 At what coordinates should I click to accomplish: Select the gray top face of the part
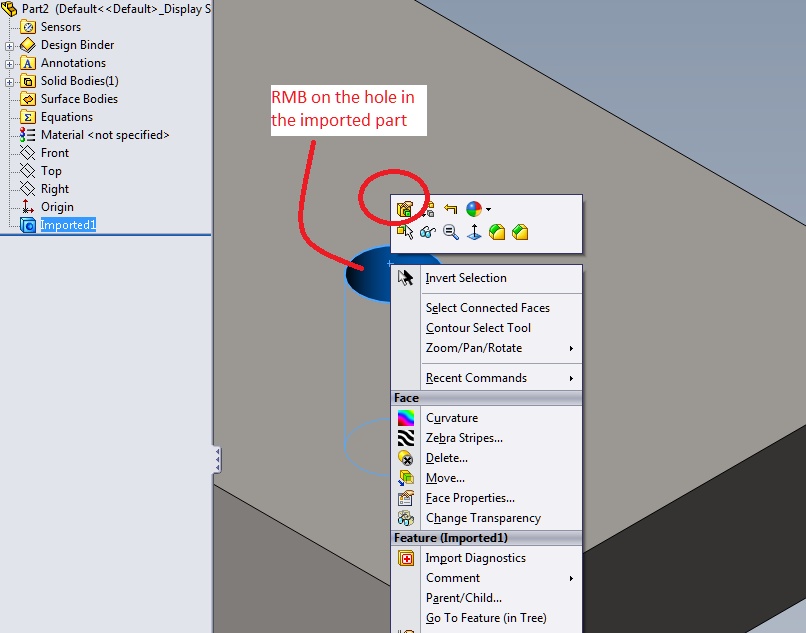(x=643, y=309)
